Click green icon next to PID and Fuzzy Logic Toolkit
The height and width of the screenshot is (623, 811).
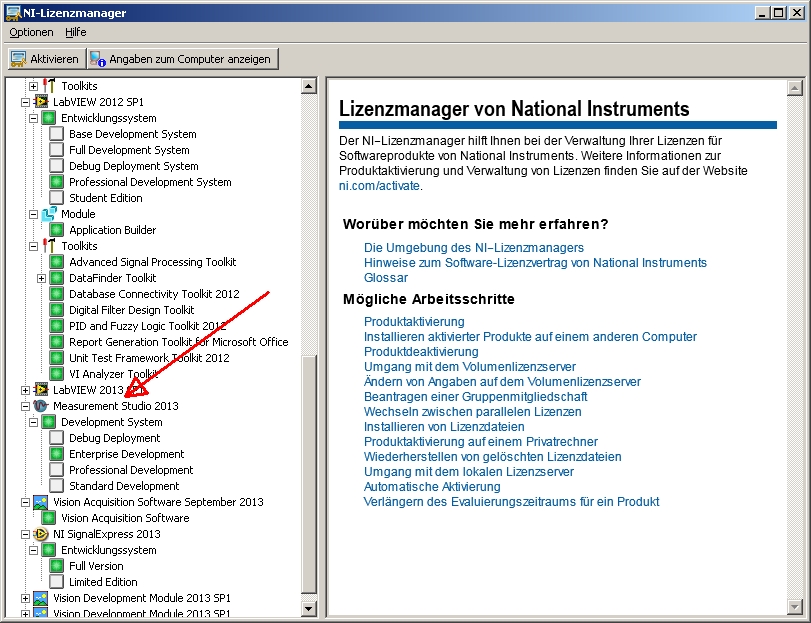click(x=56, y=326)
